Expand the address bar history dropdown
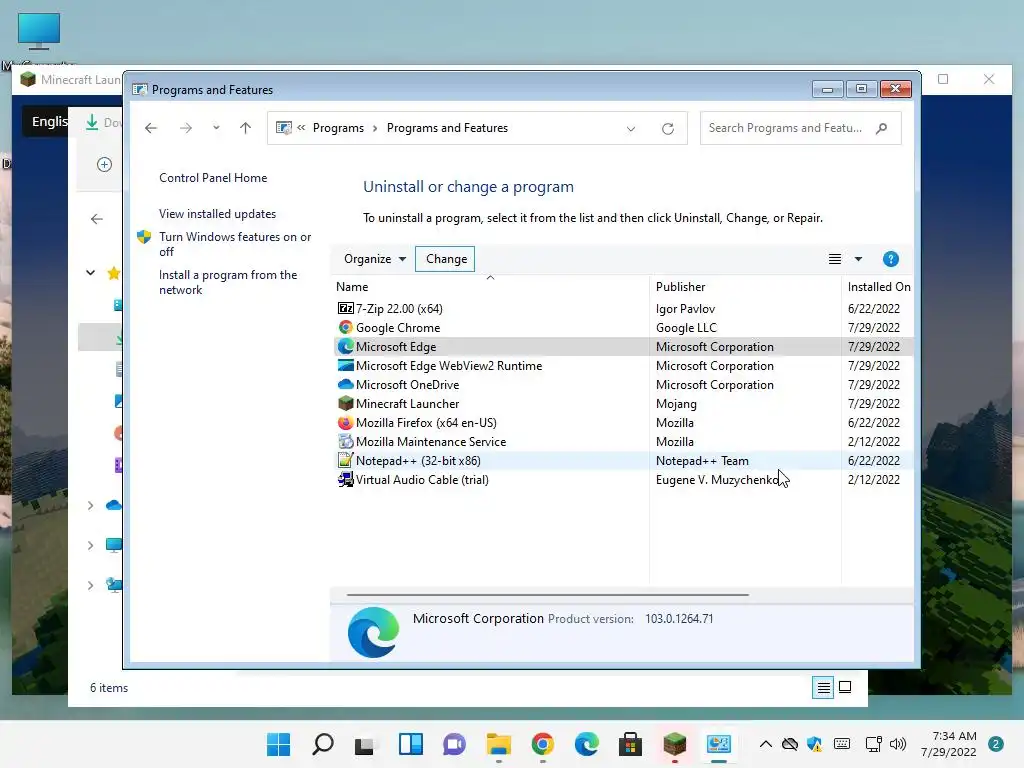The height and width of the screenshot is (768, 1024). [x=631, y=129]
